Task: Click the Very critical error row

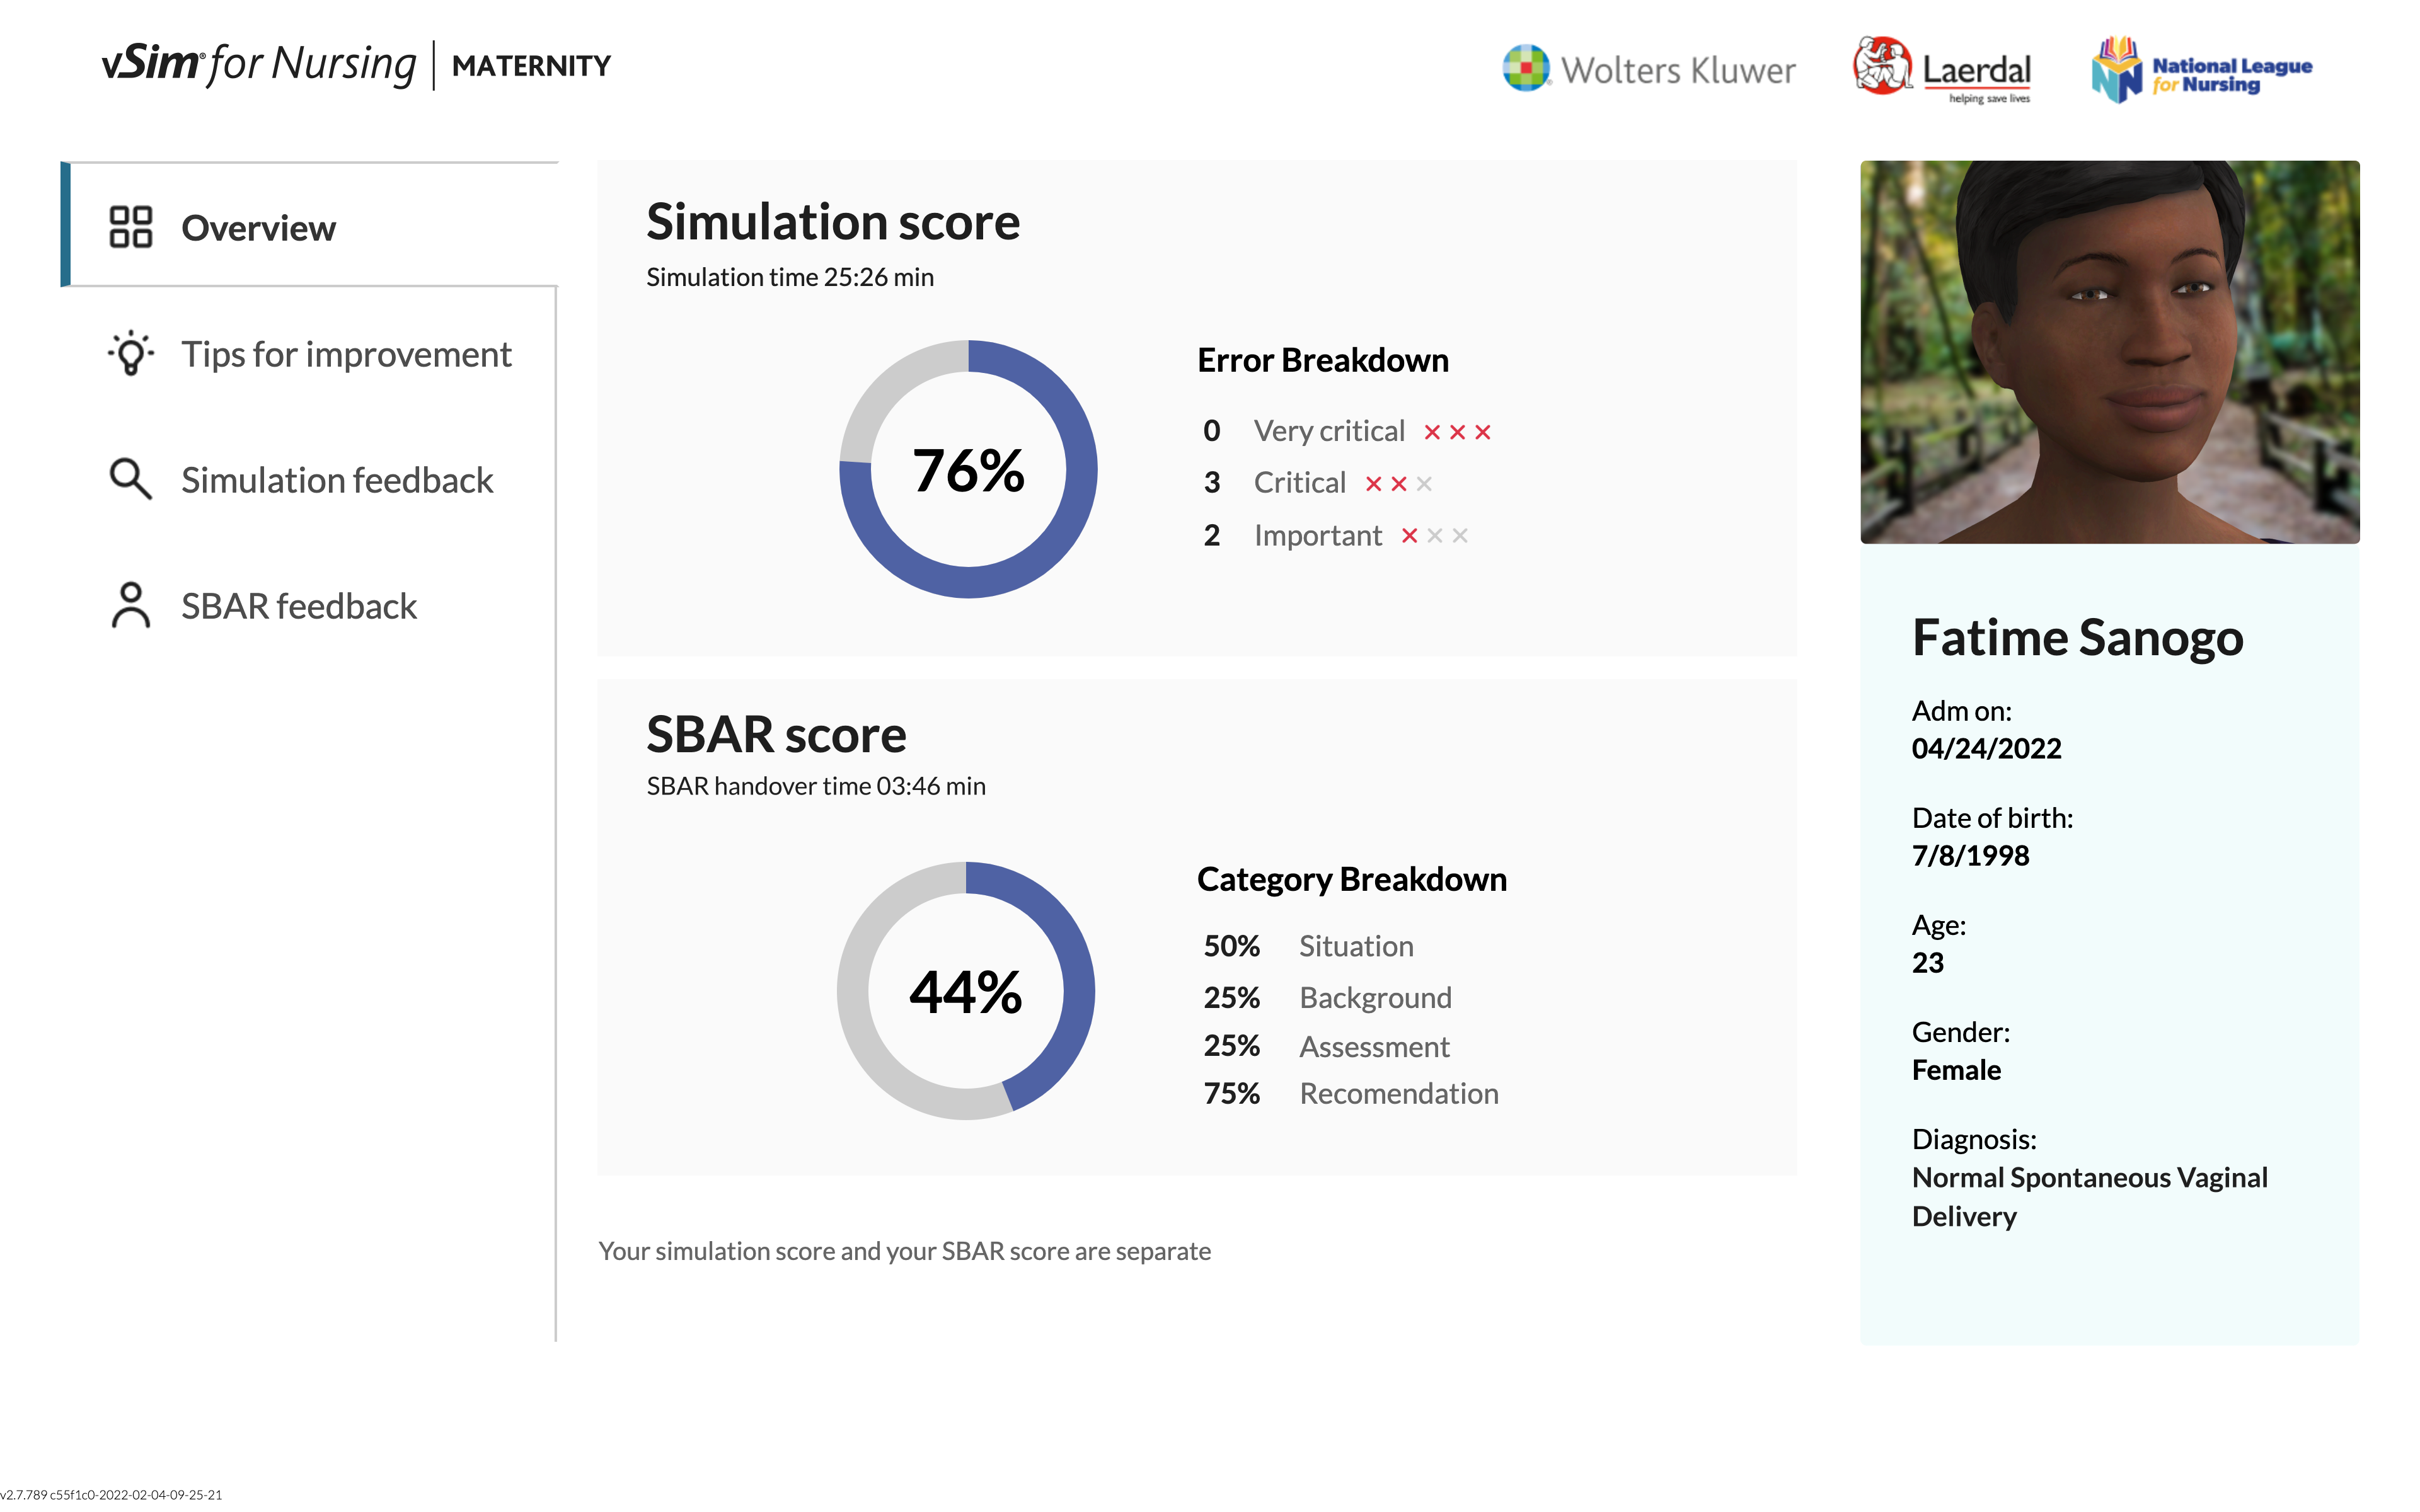Action: (1329, 431)
